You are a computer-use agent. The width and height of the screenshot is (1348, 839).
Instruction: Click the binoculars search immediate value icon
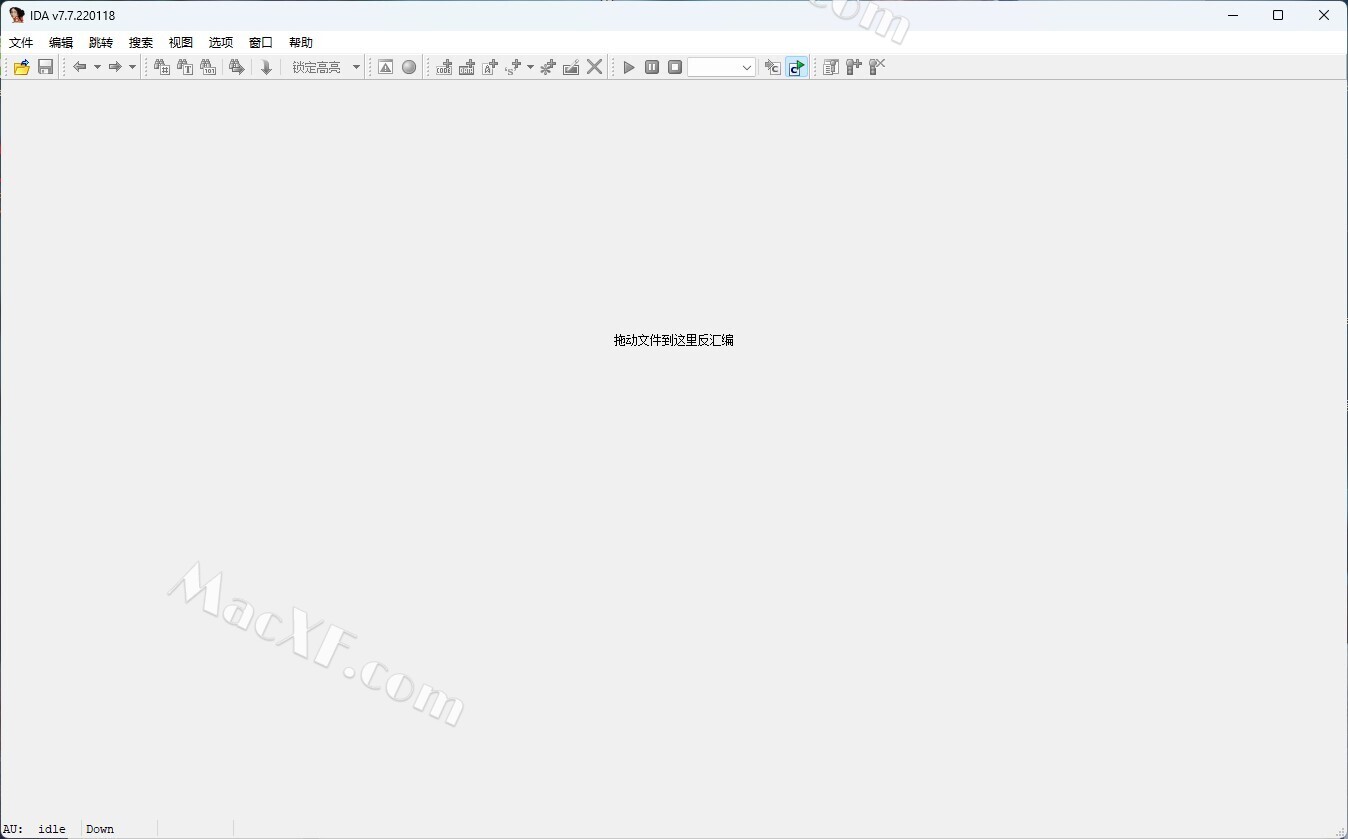[162, 67]
